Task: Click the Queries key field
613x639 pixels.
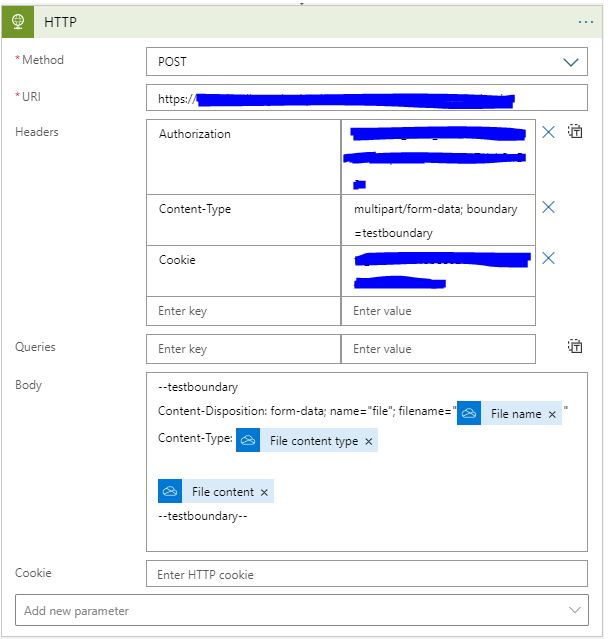Action: pyautogui.click(x=243, y=349)
